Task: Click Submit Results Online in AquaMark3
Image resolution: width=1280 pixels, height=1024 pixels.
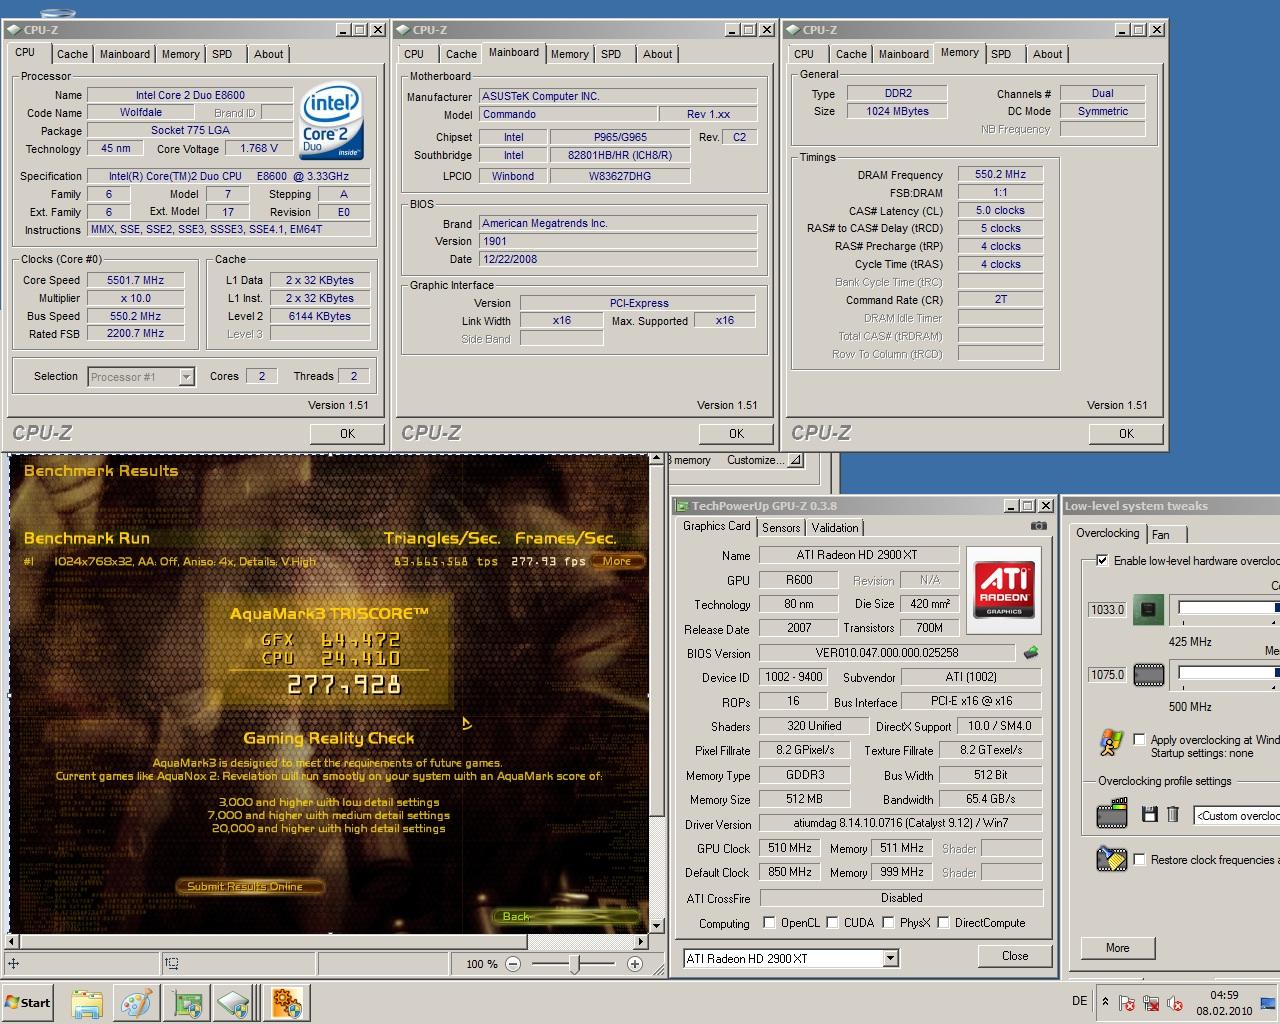Action: 252,886
